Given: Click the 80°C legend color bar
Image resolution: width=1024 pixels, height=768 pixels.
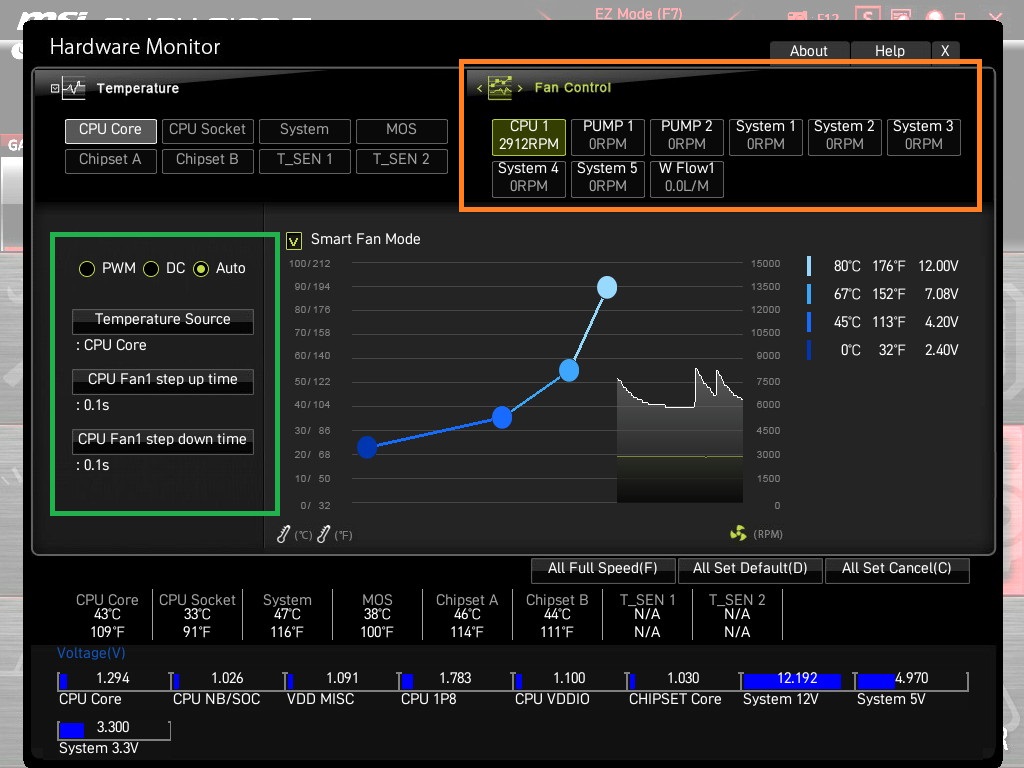Looking at the screenshot, I should [x=809, y=266].
